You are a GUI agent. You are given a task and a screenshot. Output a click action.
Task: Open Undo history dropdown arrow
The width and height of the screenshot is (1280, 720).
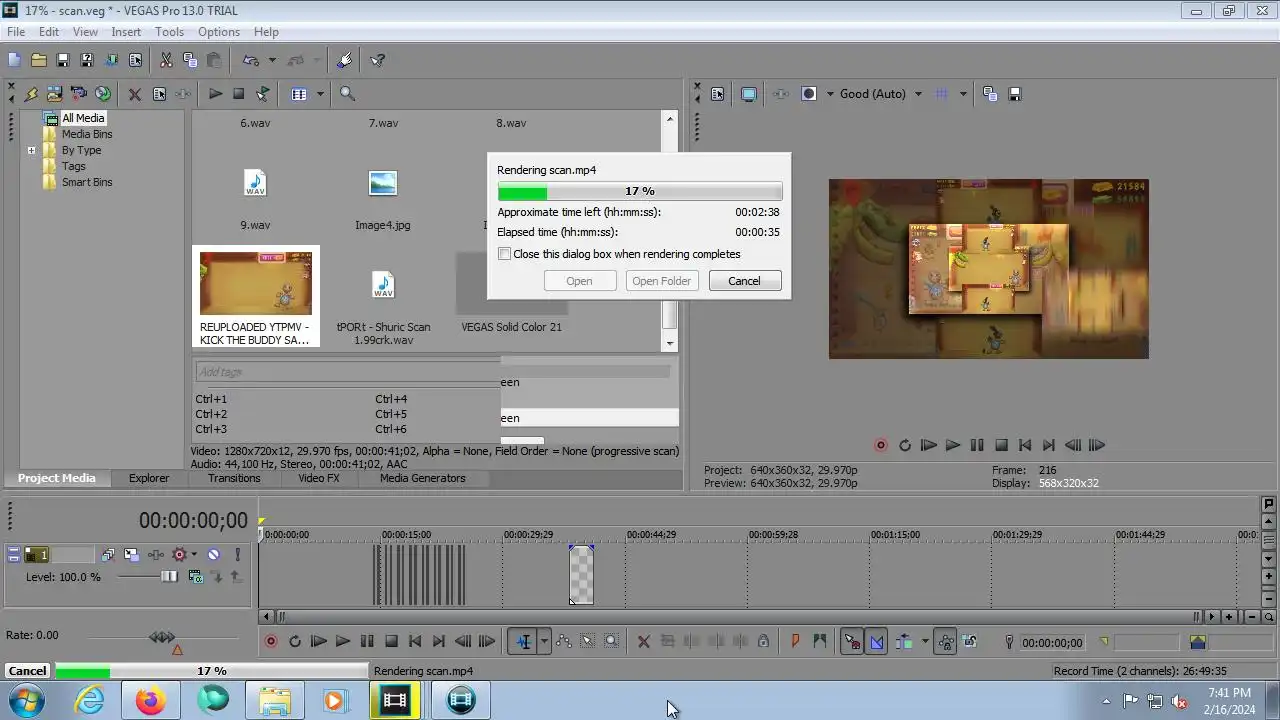tap(272, 60)
